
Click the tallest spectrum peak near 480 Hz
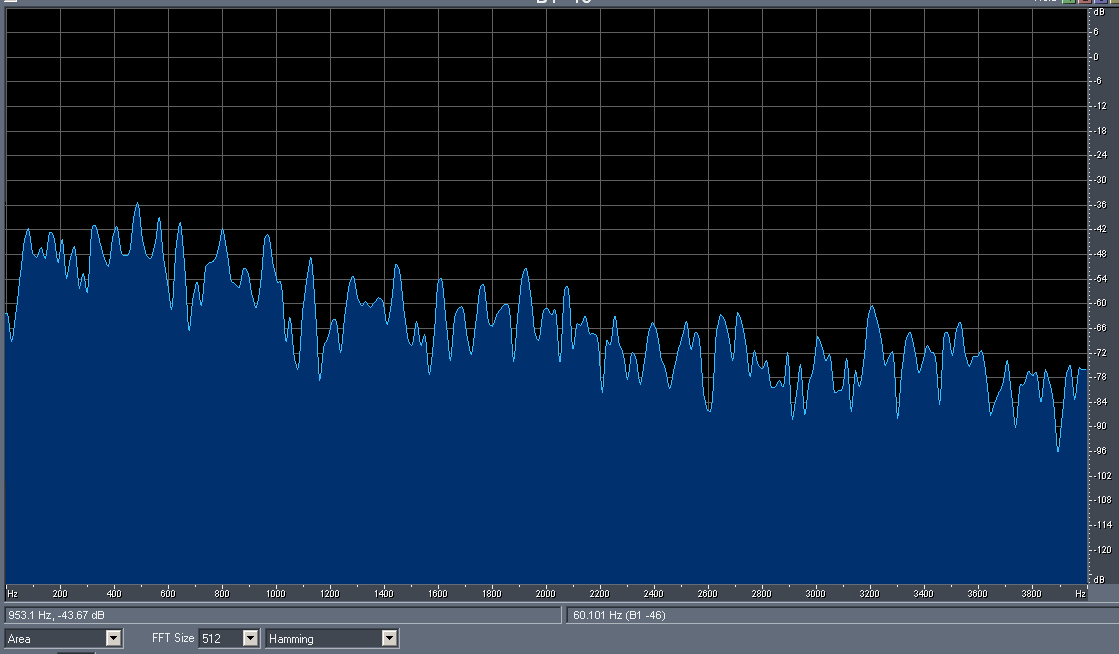tap(137, 205)
